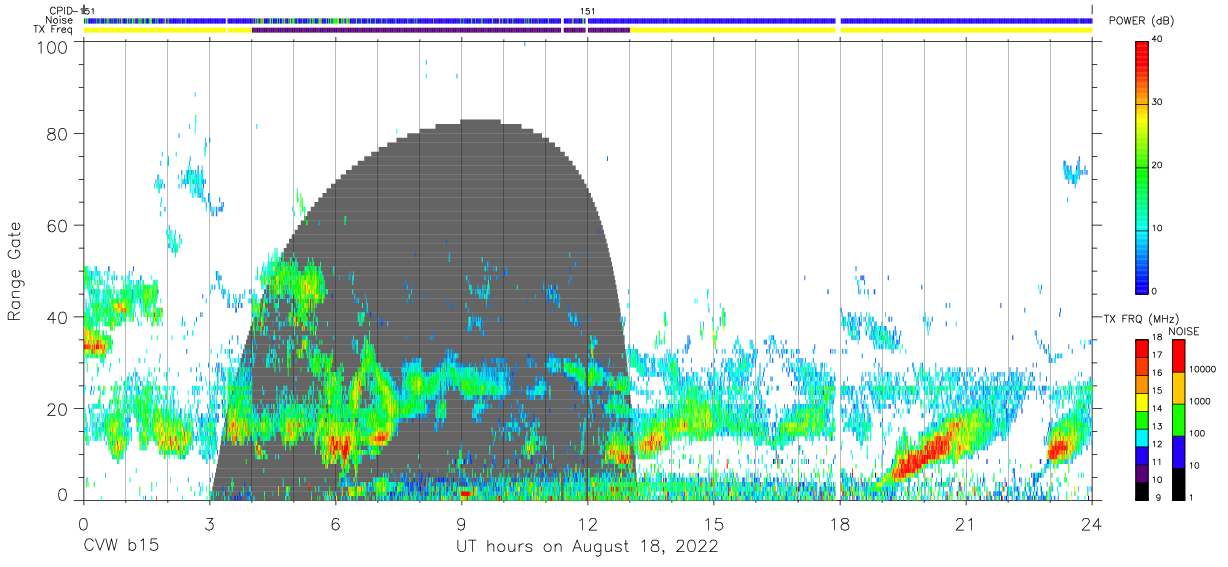Viewport: 1228px width, 567px height.
Task: Click the noise scale tick label 1
Action: 1191,497
